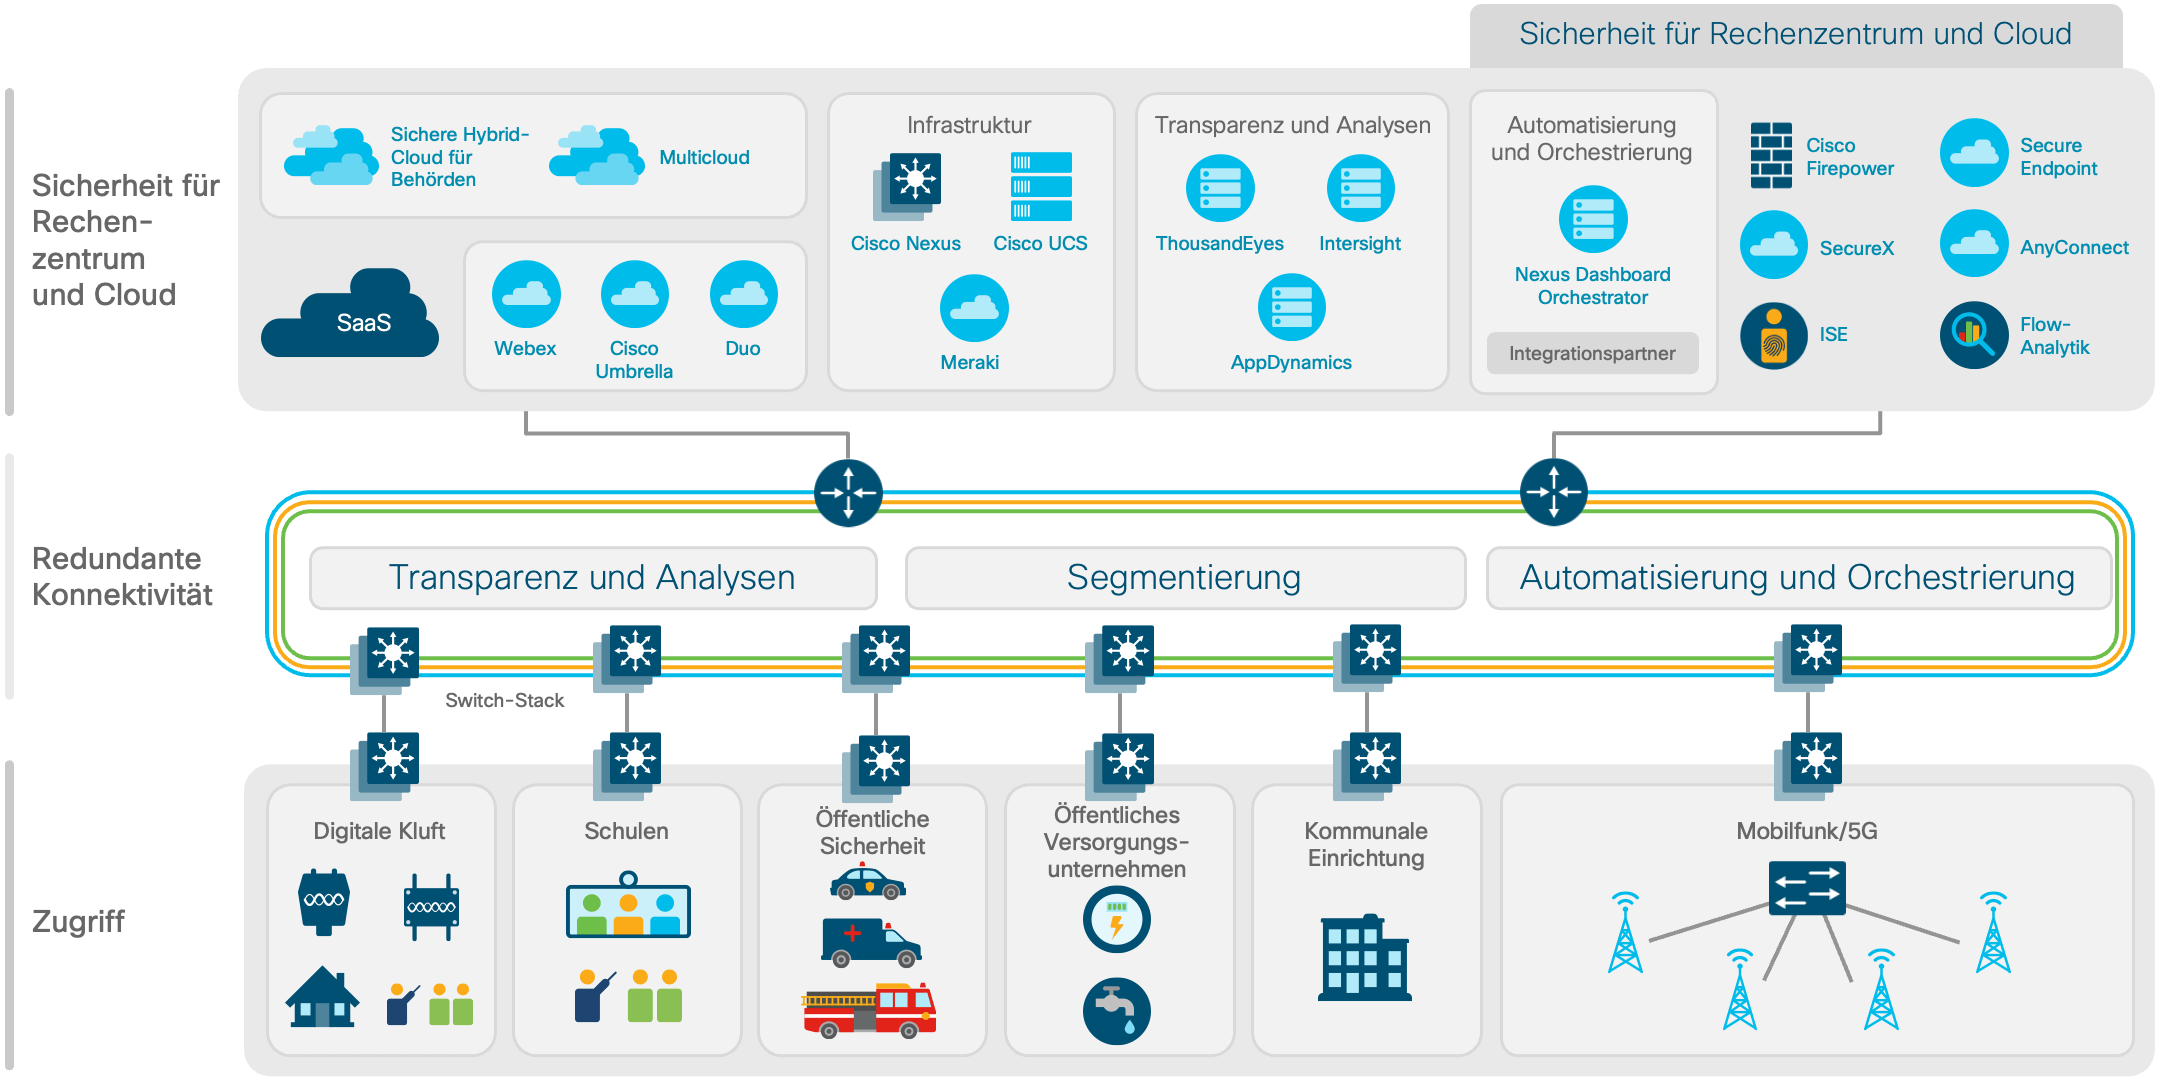Click the AnyConnect cloud icon
Image resolution: width=2160 pixels, height=1080 pixels.
click(1974, 243)
